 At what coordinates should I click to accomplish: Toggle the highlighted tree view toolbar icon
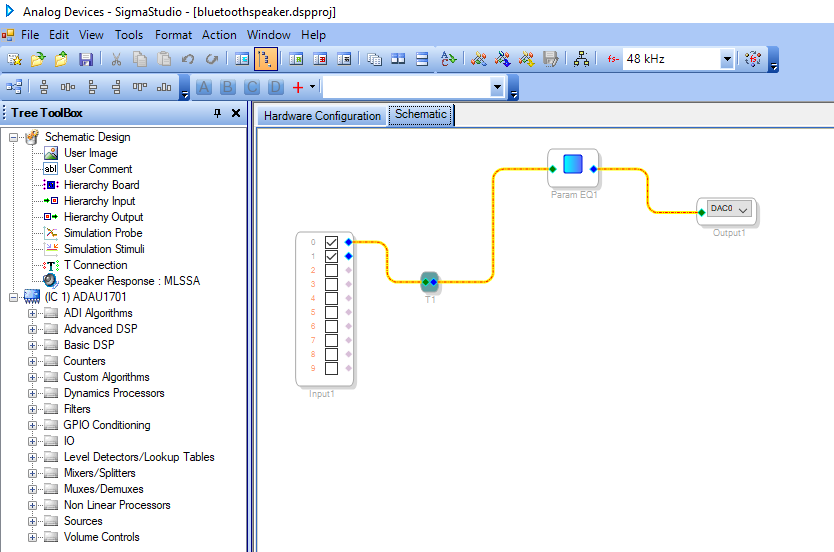coord(265,59)
